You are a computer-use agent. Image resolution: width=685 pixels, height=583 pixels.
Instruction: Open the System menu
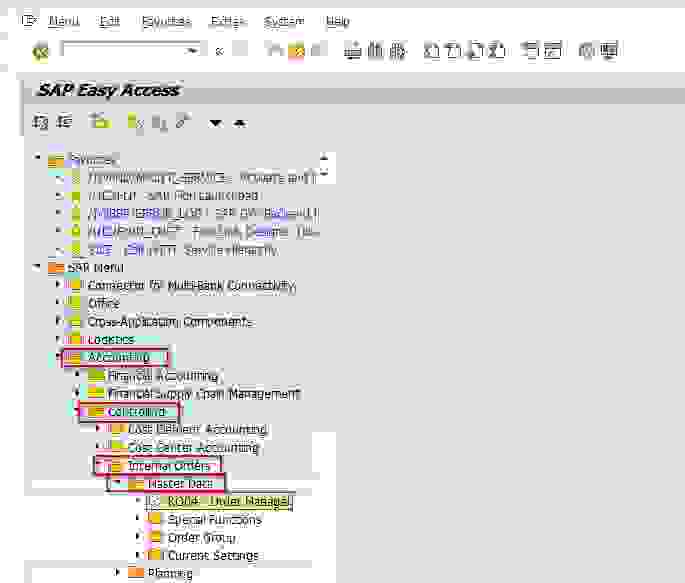pos(284,21)
